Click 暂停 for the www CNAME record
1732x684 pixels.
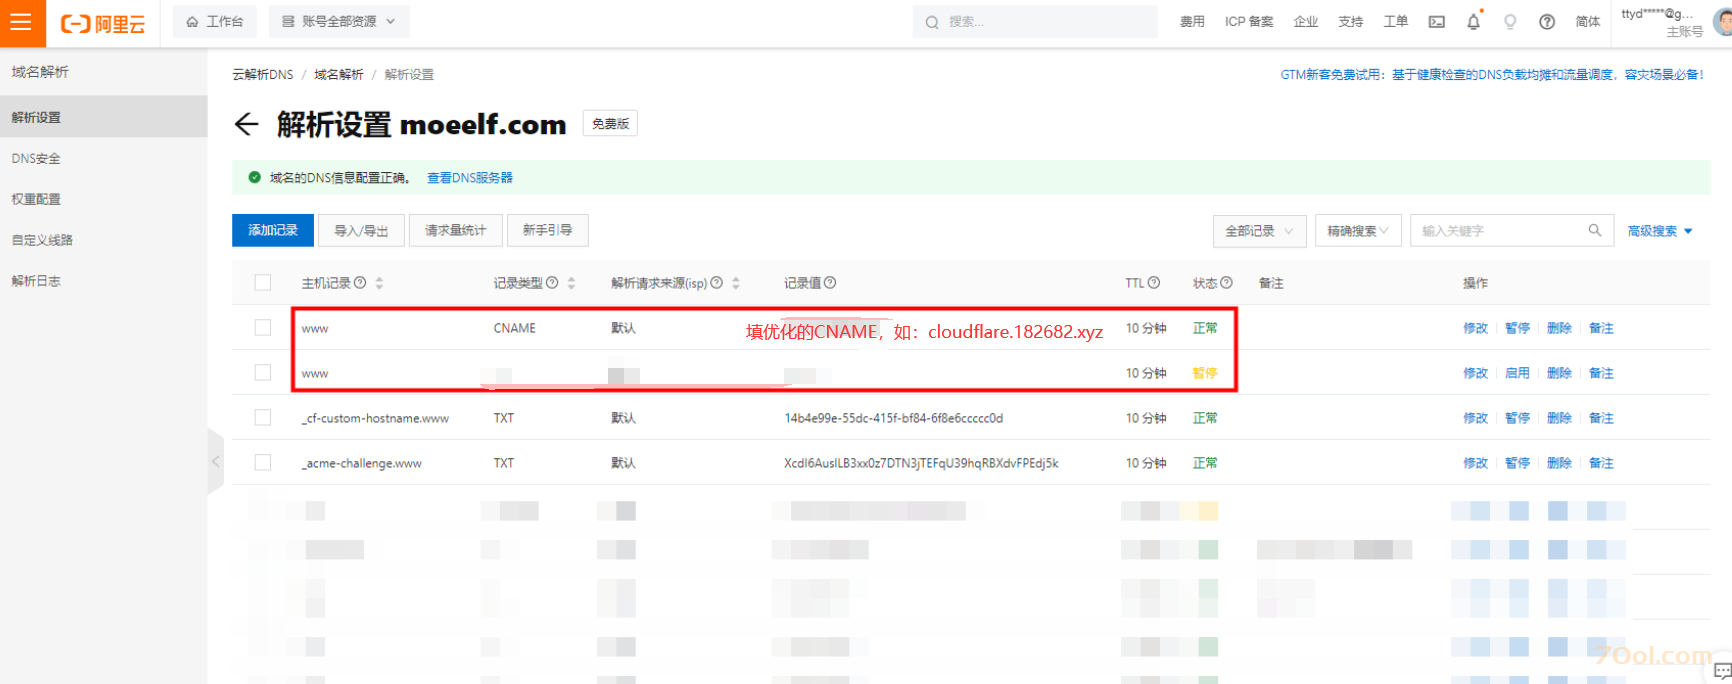1517,328
